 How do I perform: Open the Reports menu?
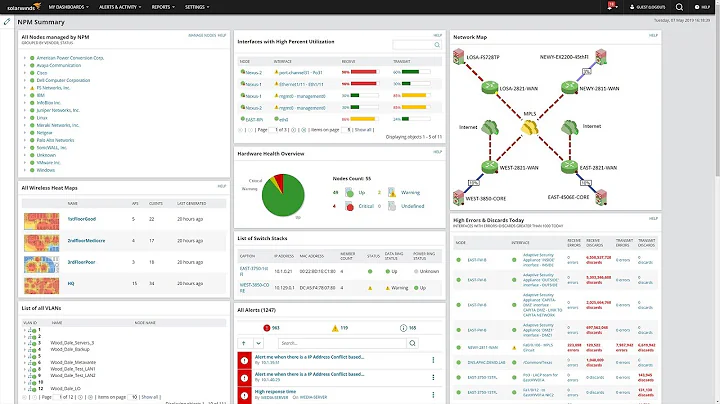[163, 7]
